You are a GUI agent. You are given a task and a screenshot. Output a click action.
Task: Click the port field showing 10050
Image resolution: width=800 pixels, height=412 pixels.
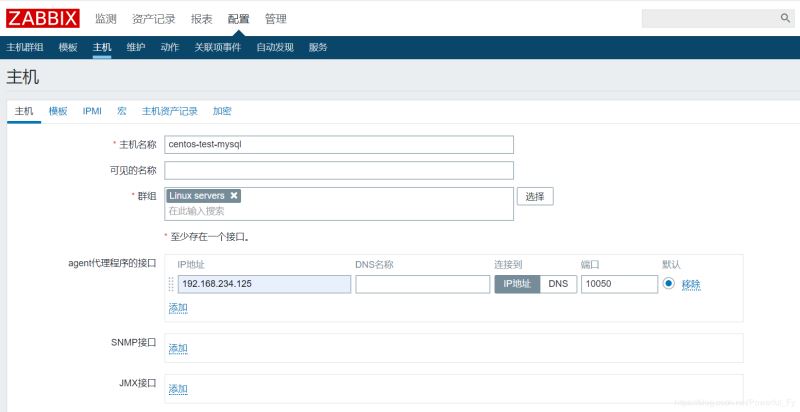[x=617, y=284]
